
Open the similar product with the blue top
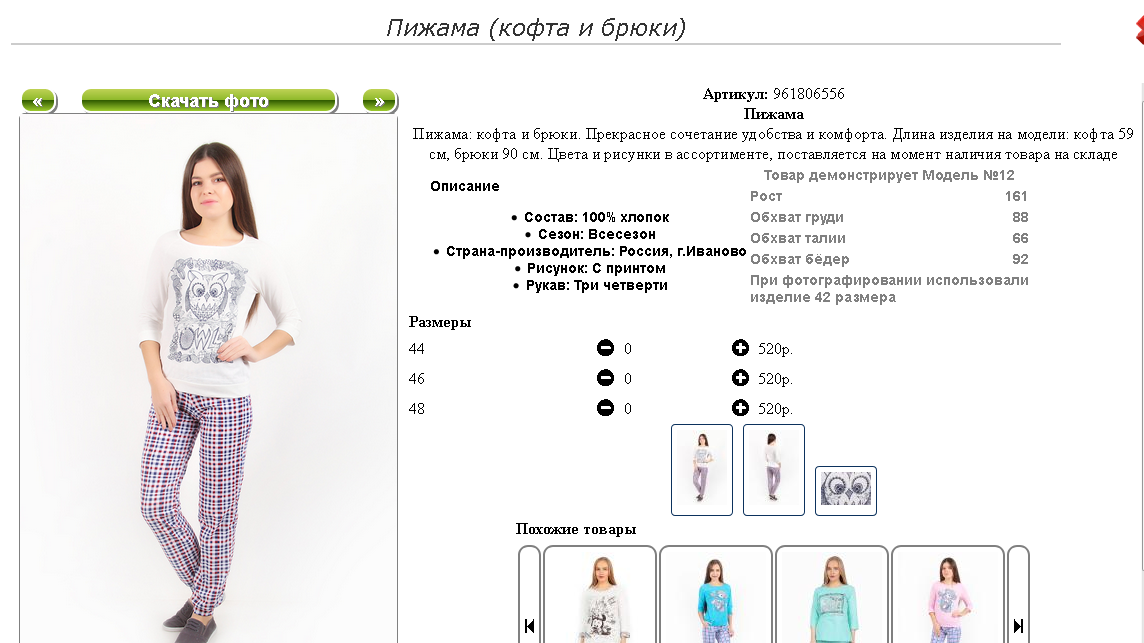point(716,595)
